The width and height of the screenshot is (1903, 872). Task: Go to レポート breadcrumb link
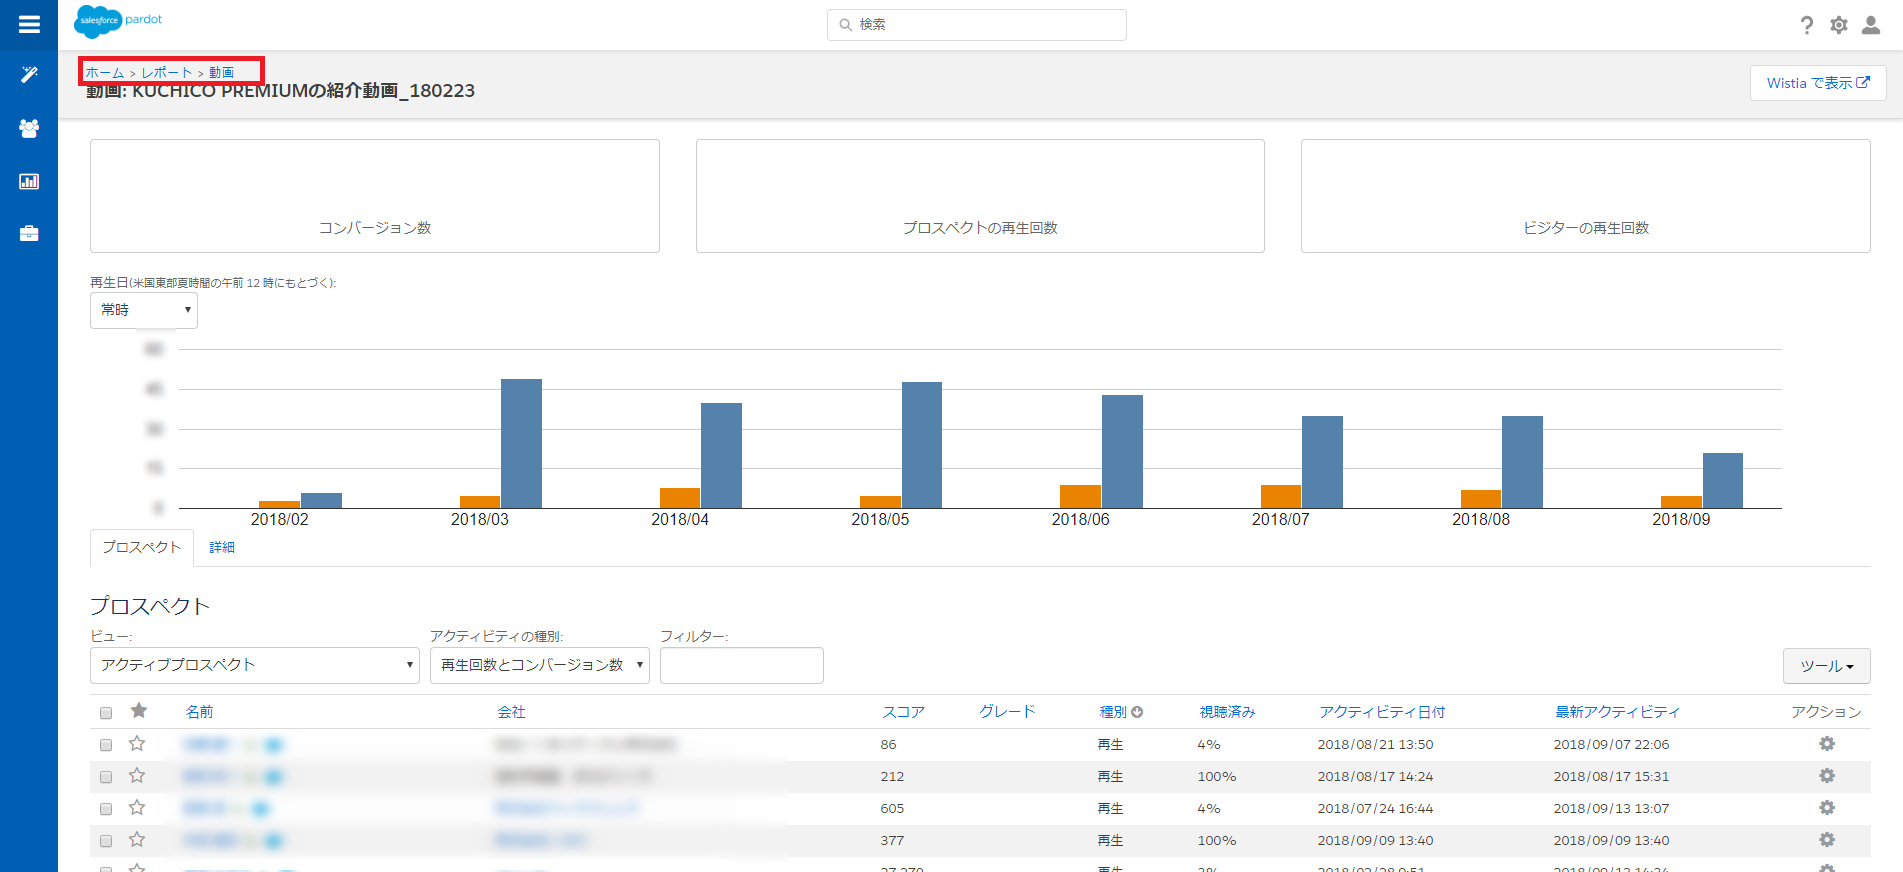(x=166, y=73)
